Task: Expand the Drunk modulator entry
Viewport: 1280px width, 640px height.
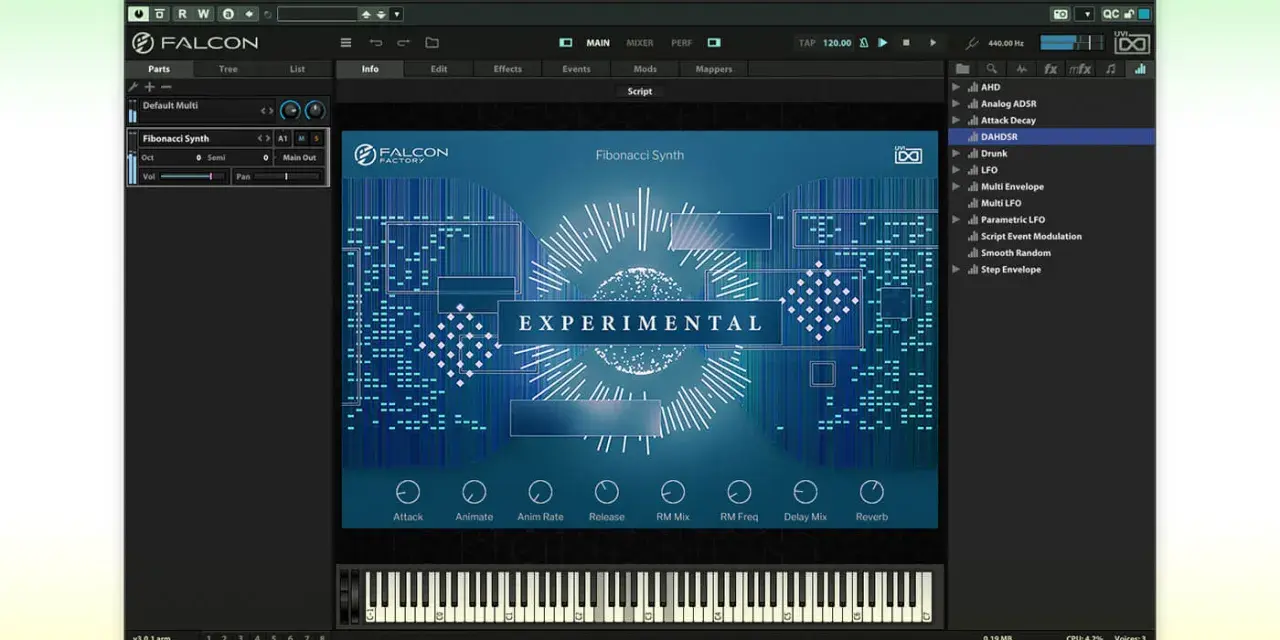Action: point(956,154)
